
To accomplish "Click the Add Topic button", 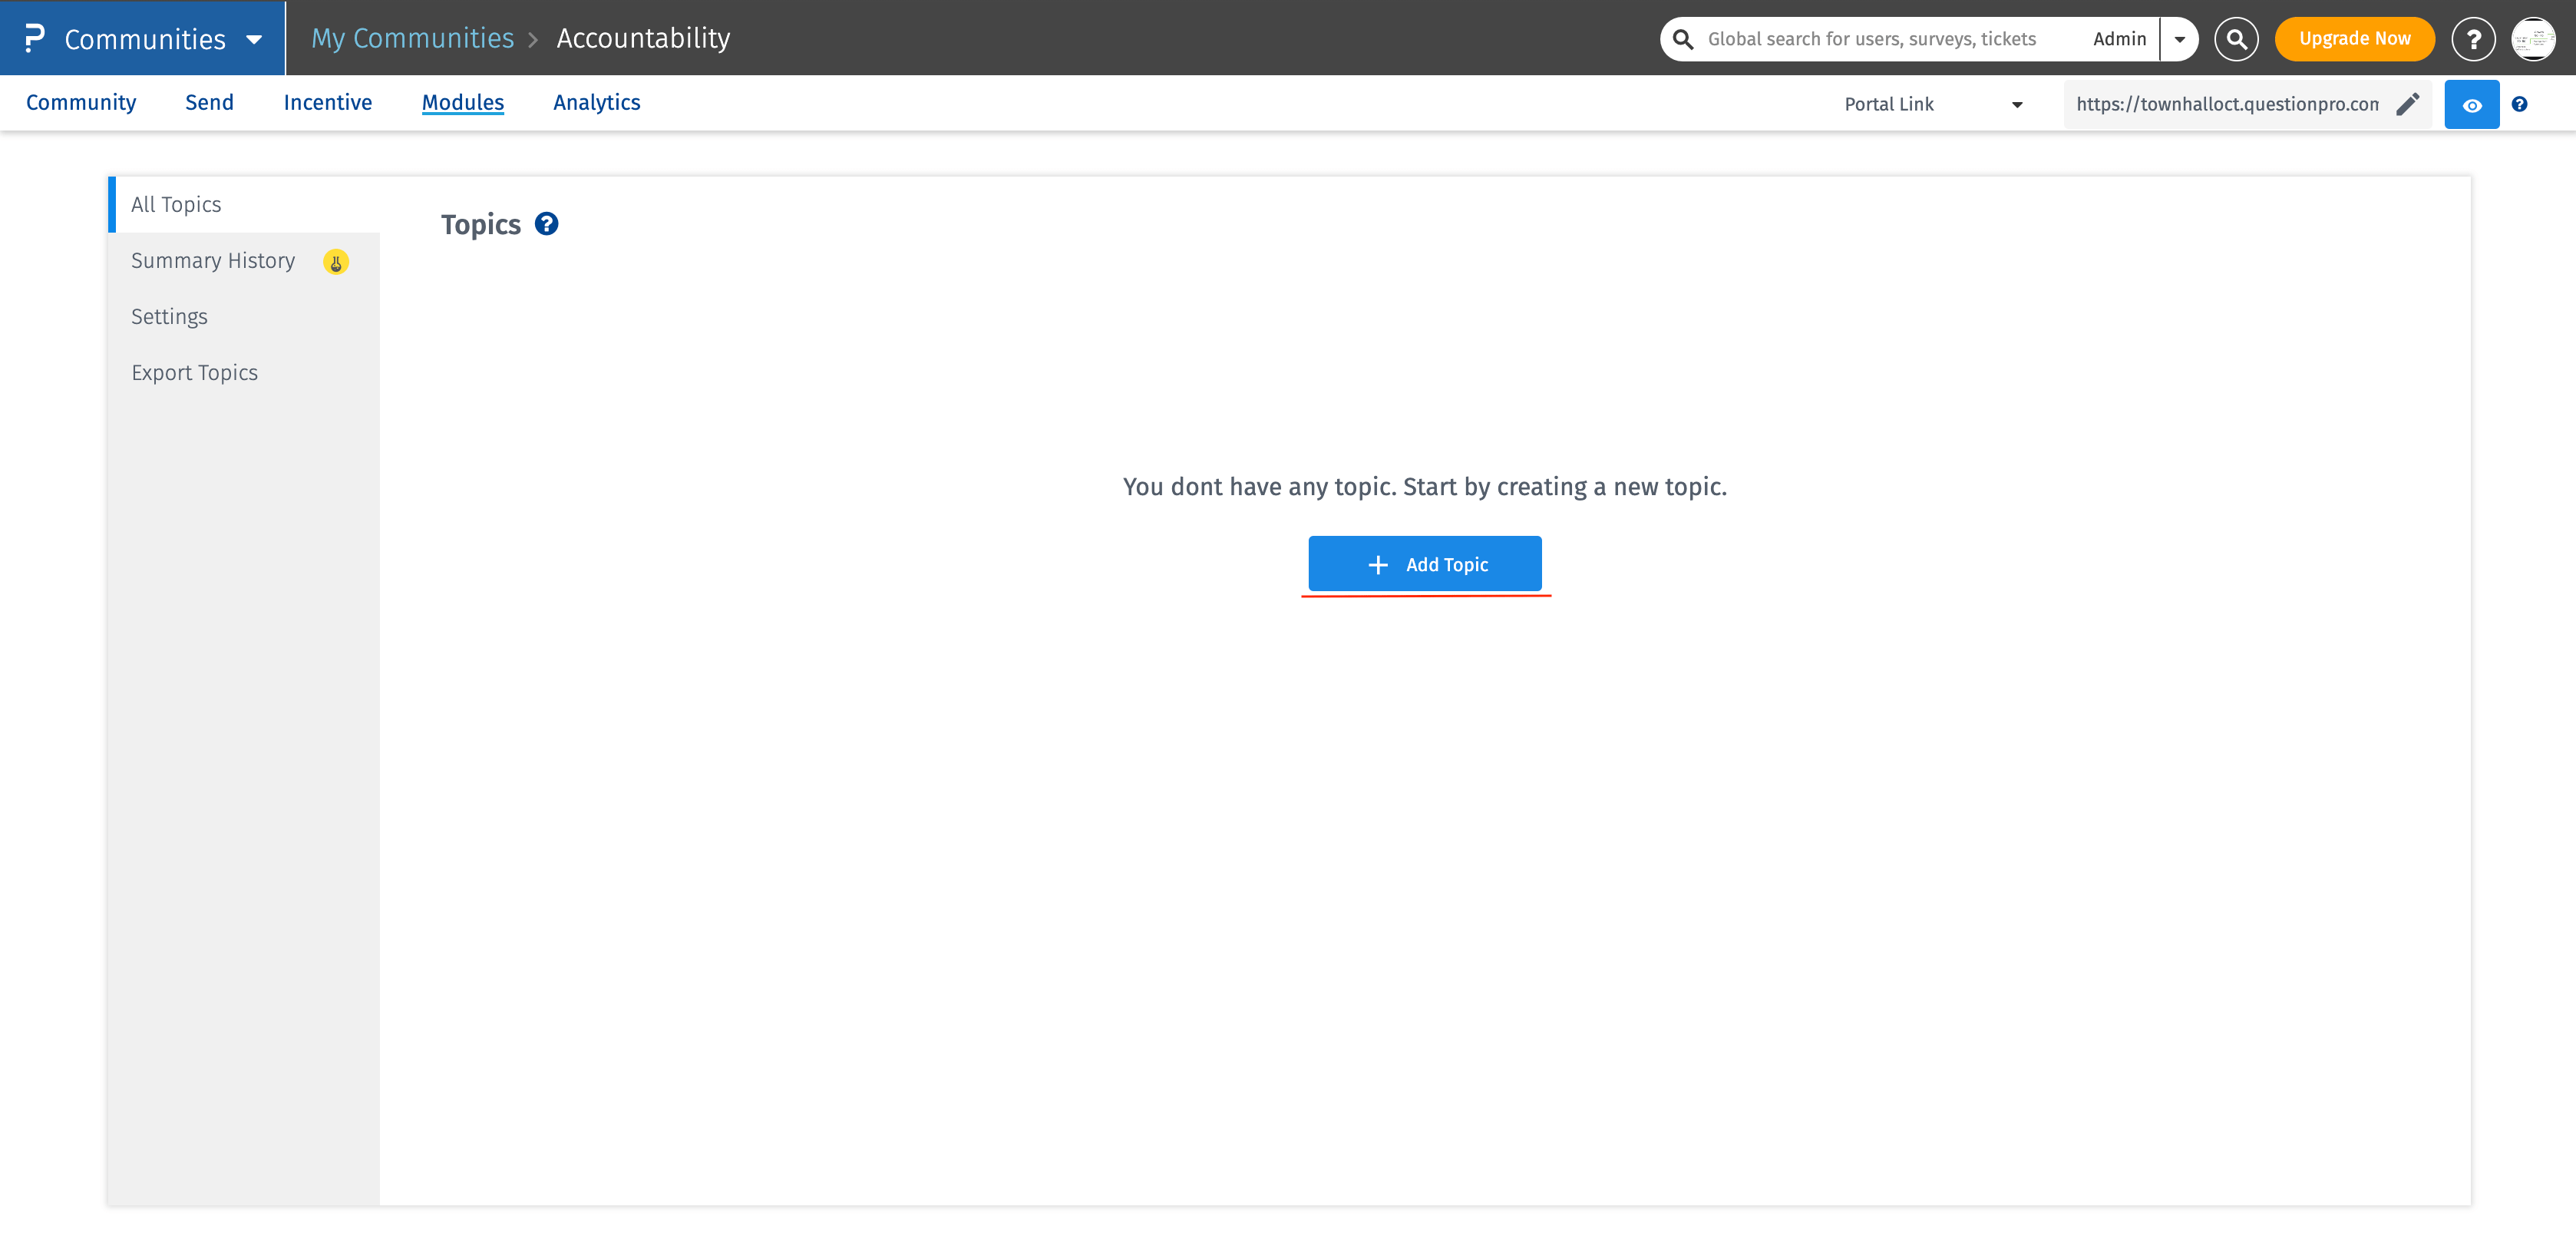I will (1424, 563).
